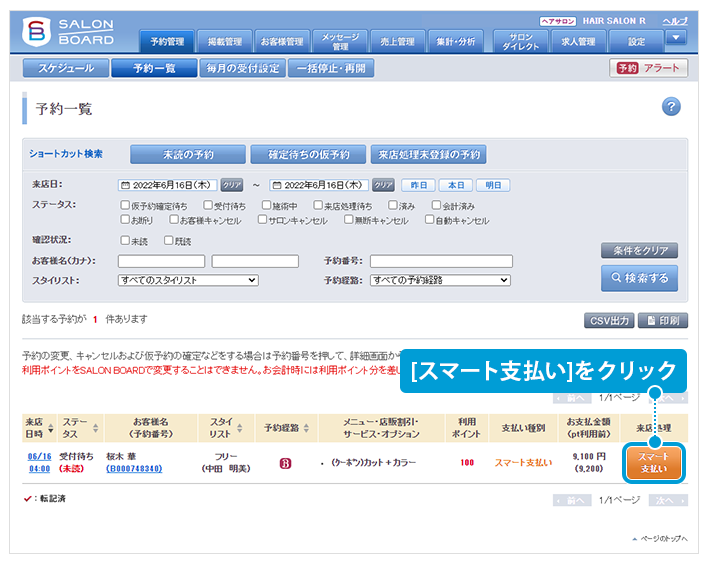Check お客様キャンセル checkbox
This screenshot has width=710, height=563.
(x=173, y=220)
